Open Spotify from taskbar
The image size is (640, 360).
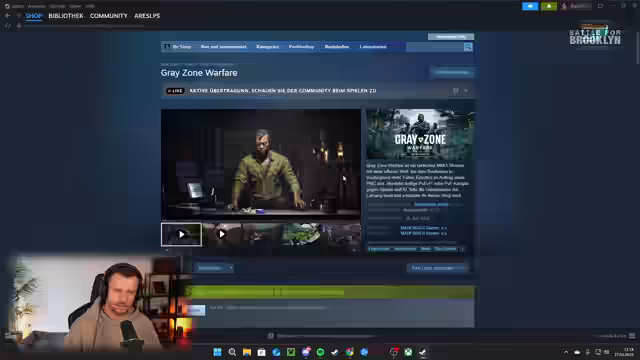pyautogui.click(x=320, y=352)
